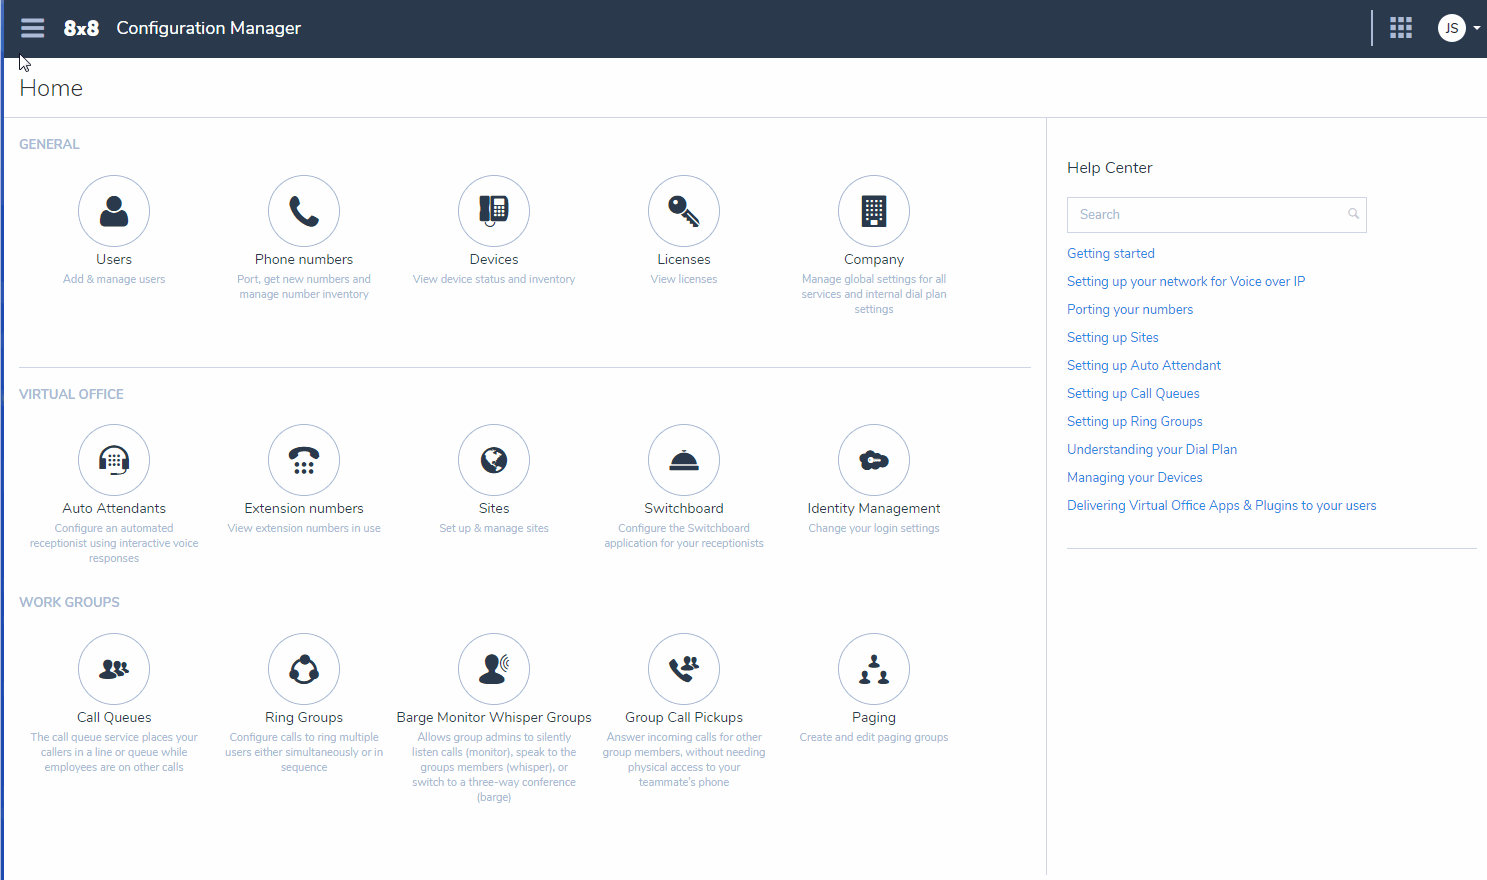1487x880 pixels.
Task: Click the Company label text
Action: pos(874,259)
